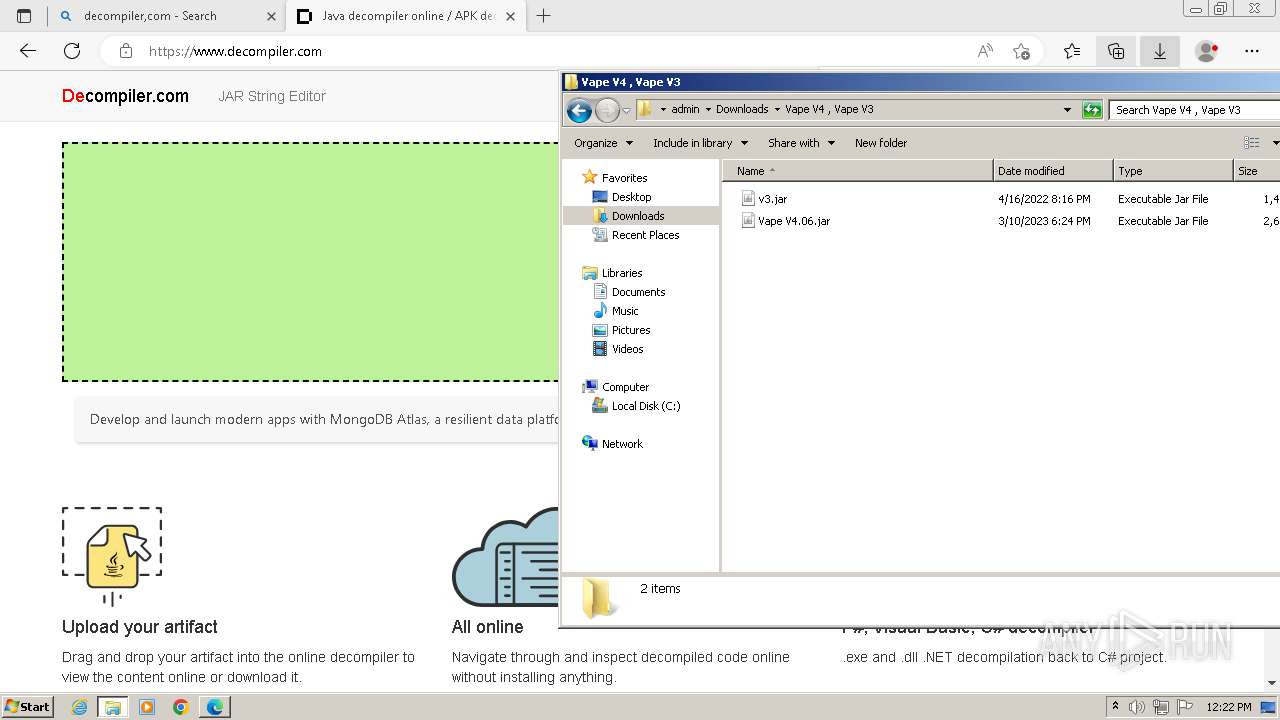
Task: Open Videos library
Action: click(x=627, y=349)
